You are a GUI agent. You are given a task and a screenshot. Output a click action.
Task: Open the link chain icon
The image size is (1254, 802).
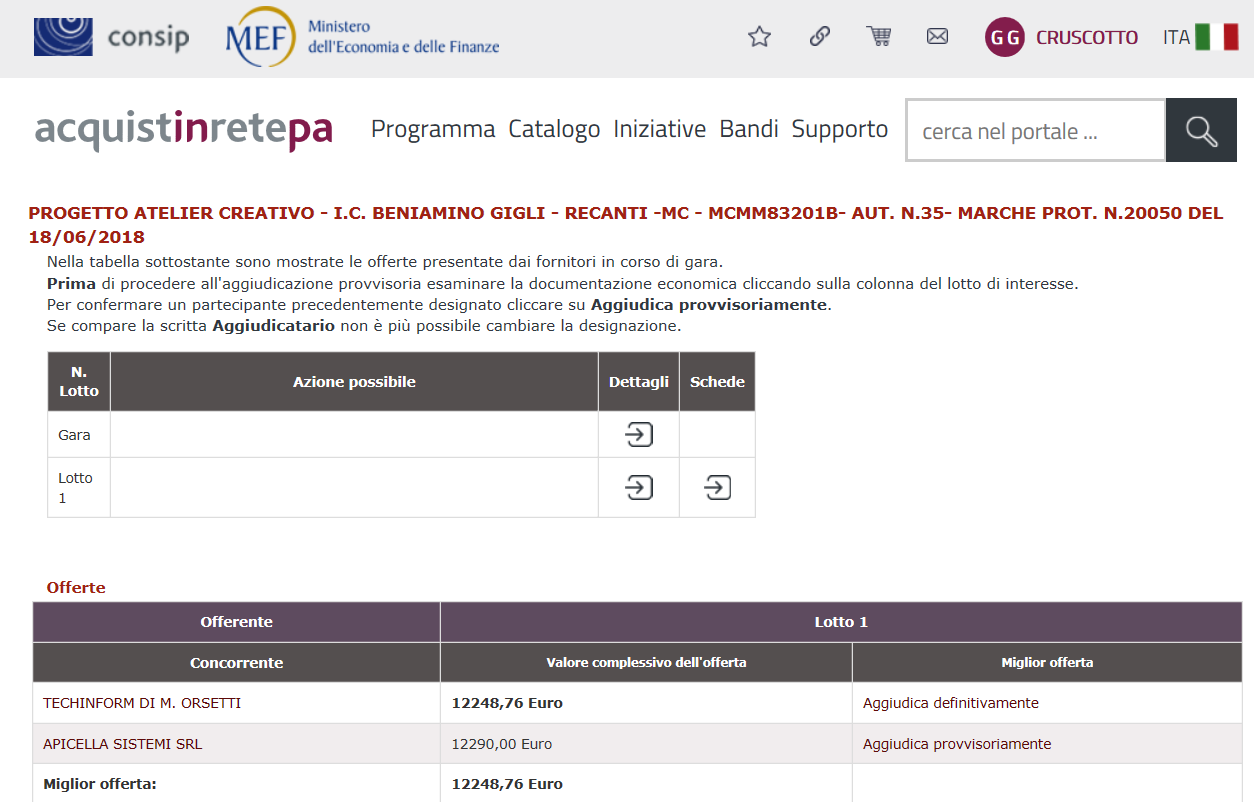[x=819, y=37]
